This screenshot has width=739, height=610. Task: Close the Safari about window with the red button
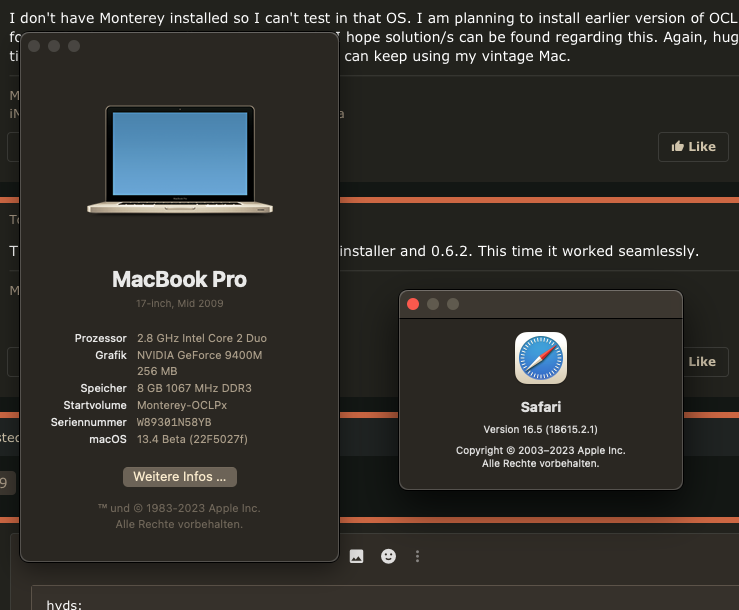coord(413,304)
